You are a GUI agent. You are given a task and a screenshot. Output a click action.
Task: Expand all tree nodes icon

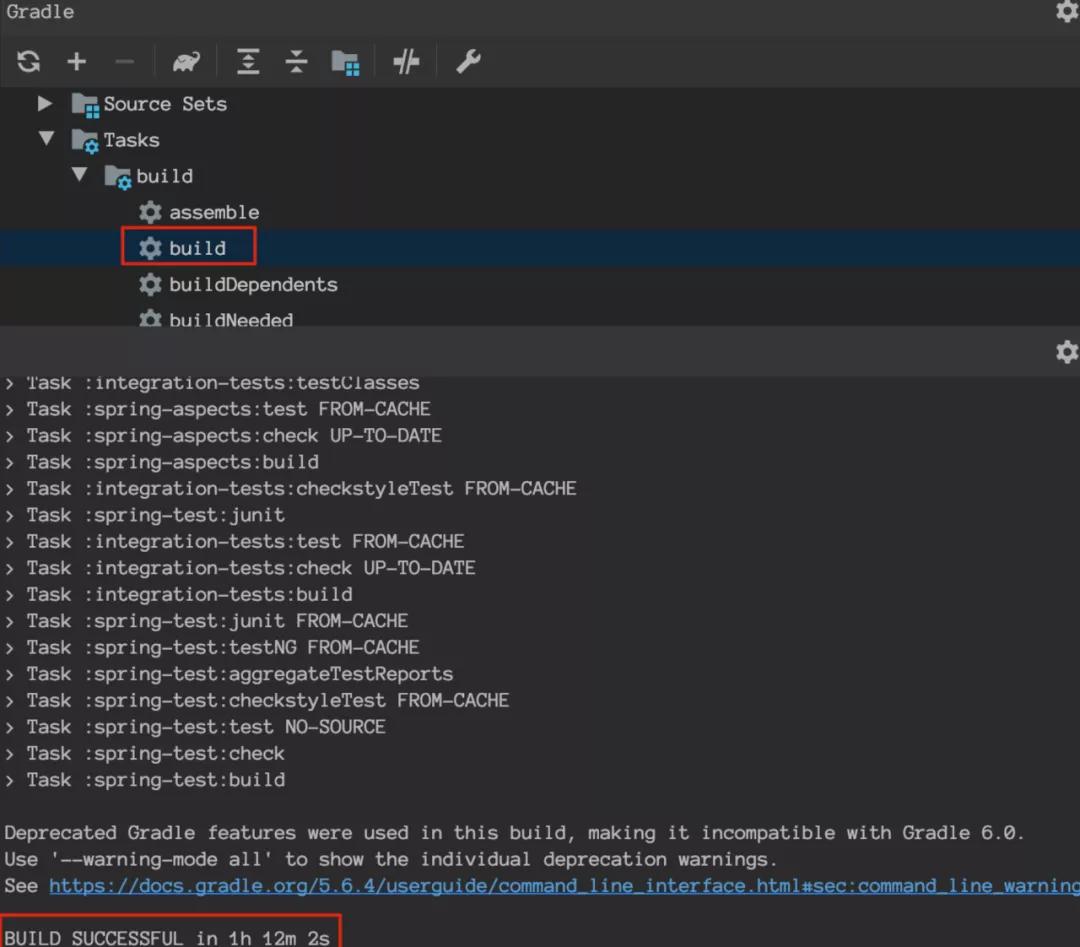tap(248, 61)
